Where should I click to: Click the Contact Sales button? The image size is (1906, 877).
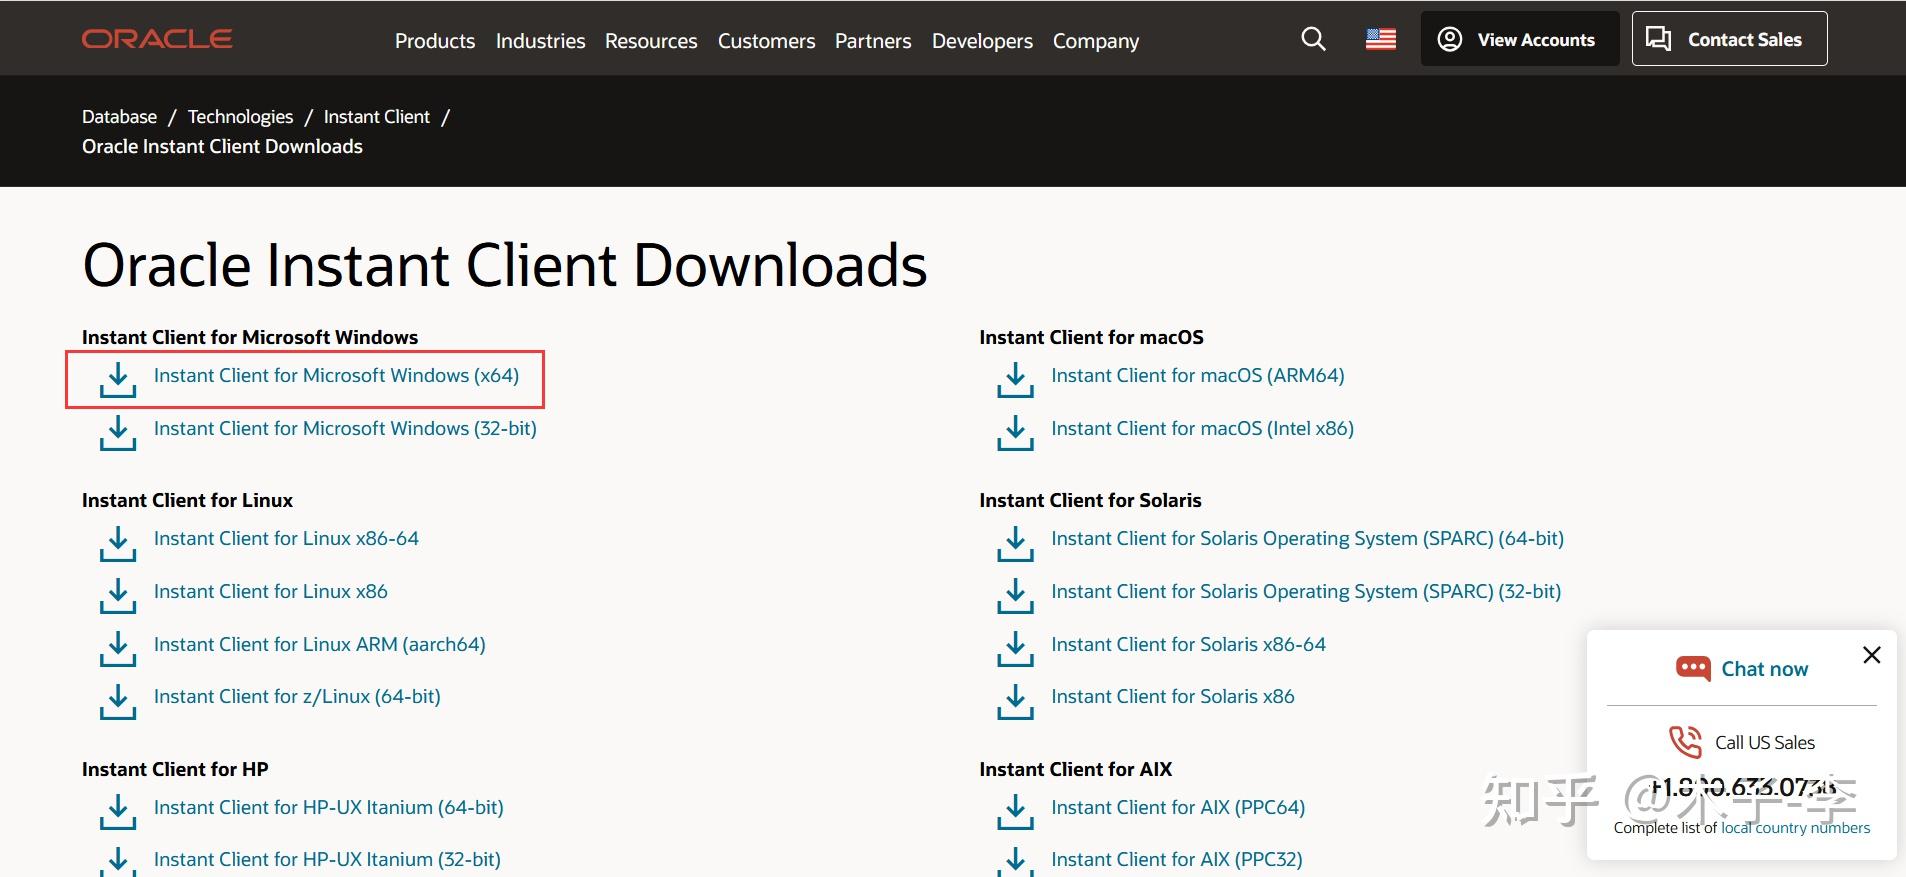1729,39
